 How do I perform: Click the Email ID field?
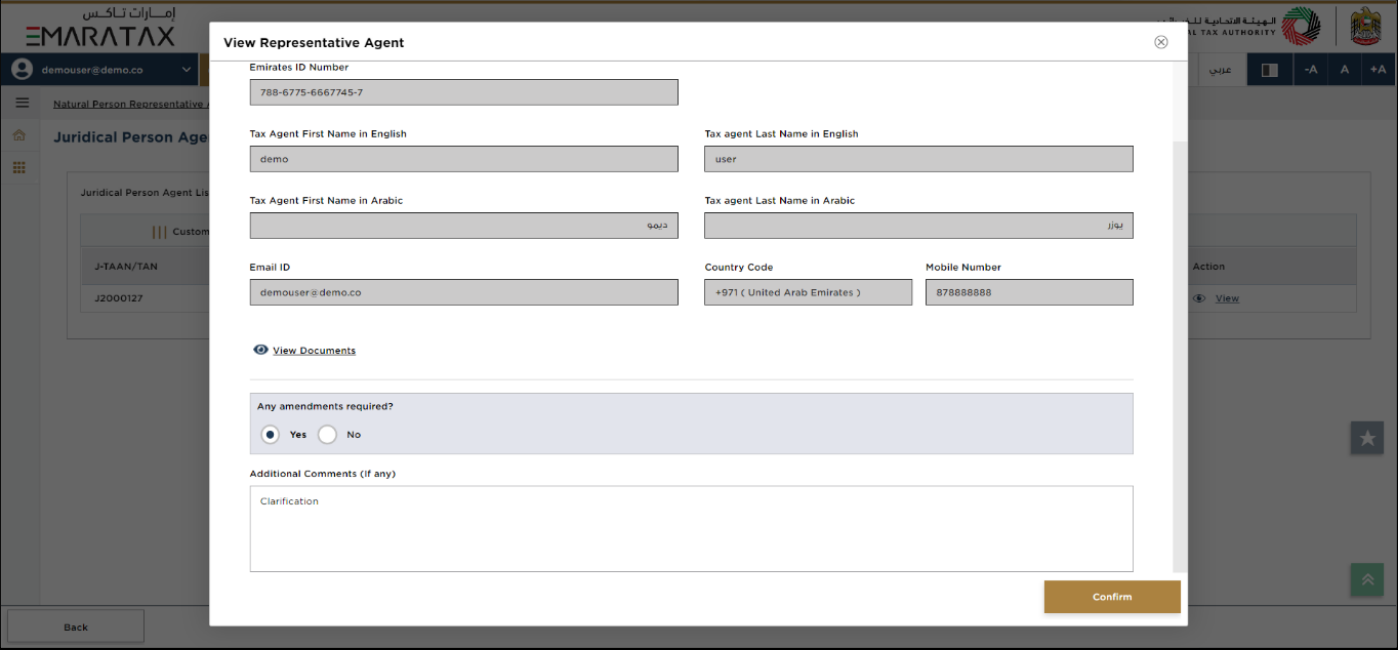coord(464,292)
